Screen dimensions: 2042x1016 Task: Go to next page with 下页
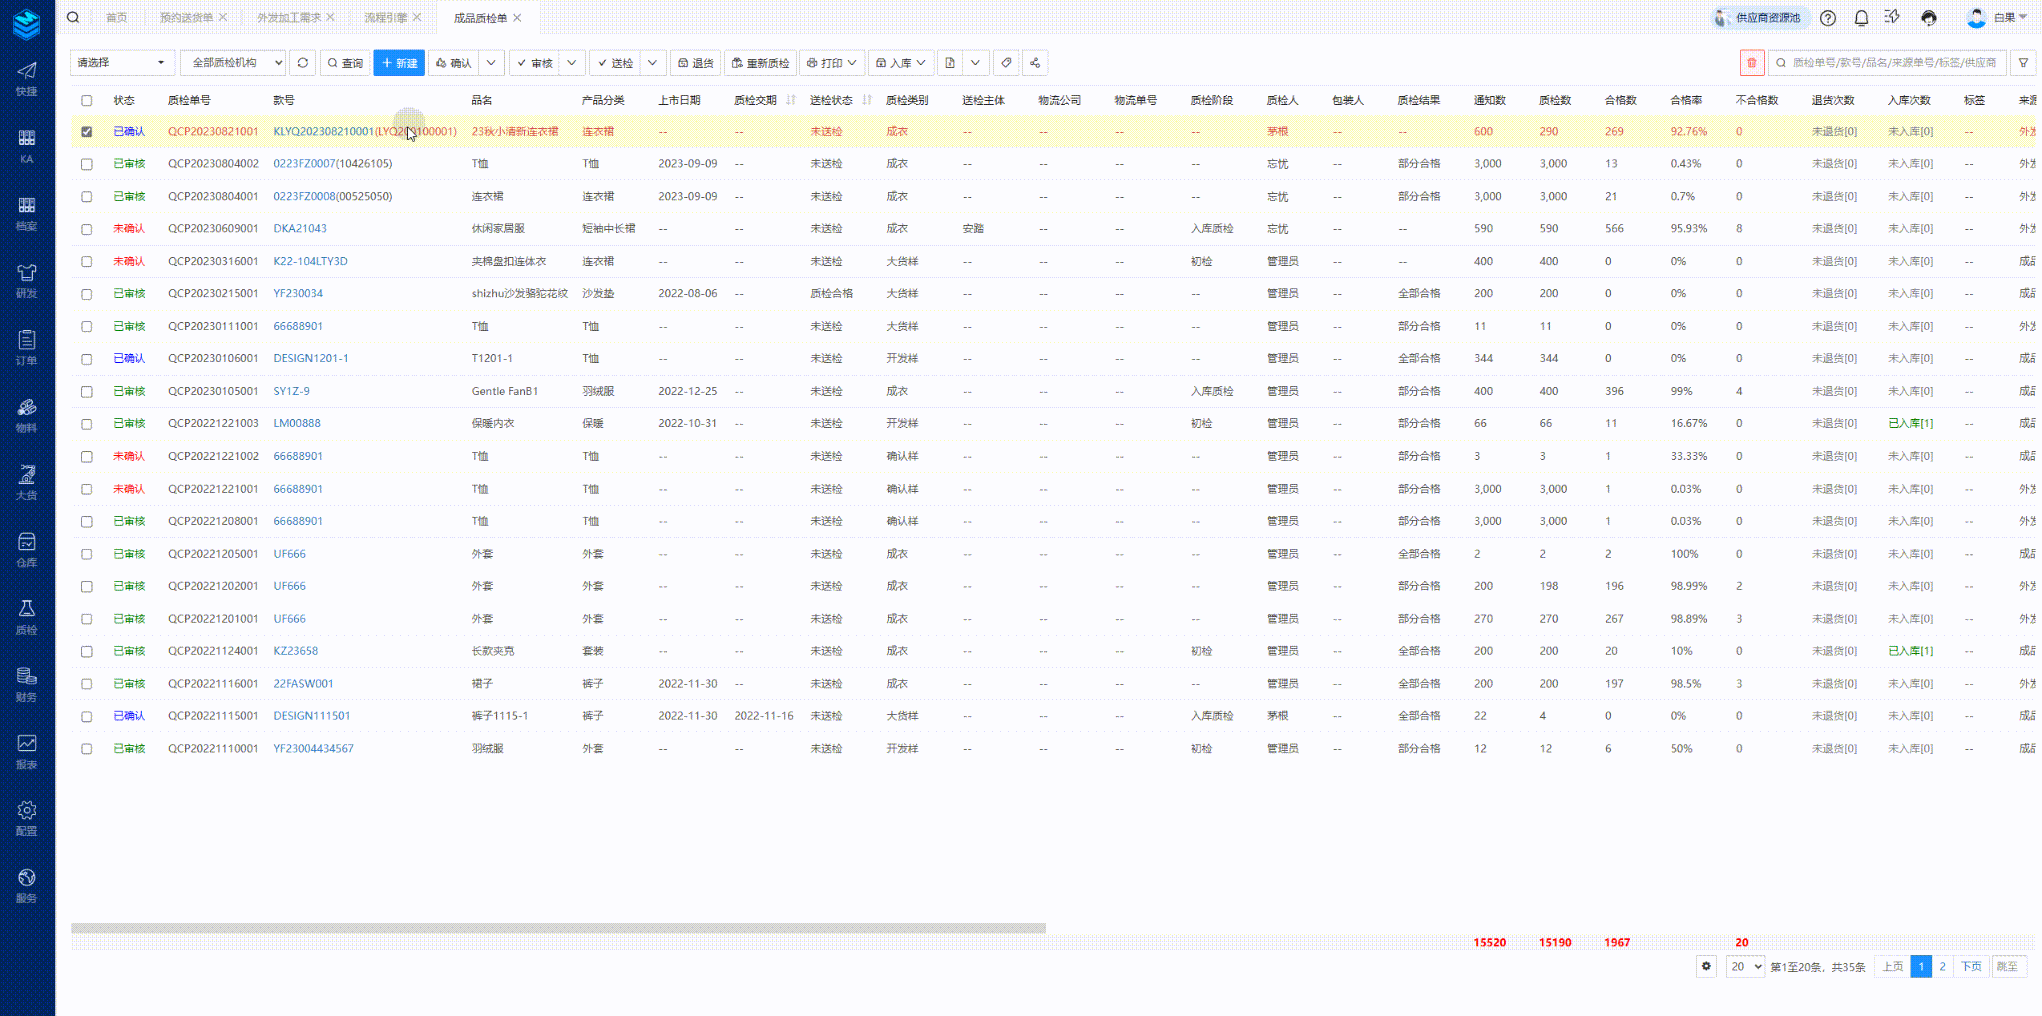(x=1970, y=966)
